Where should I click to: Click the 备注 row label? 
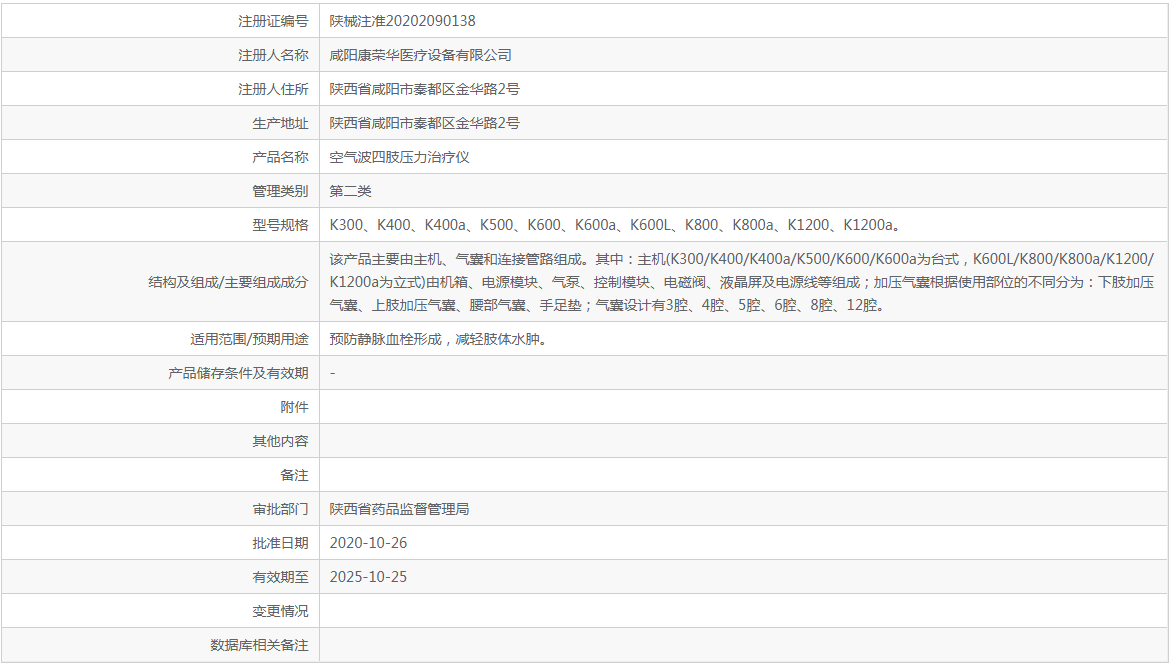pos(294,475)
